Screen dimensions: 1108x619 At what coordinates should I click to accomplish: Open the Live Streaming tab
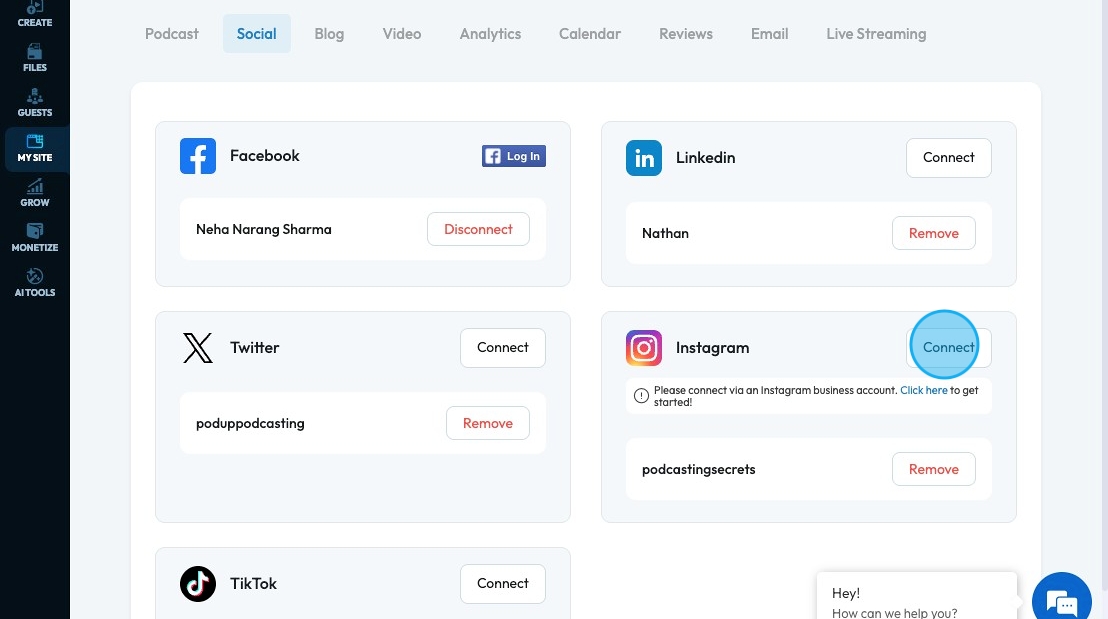[x=876, y=34]
